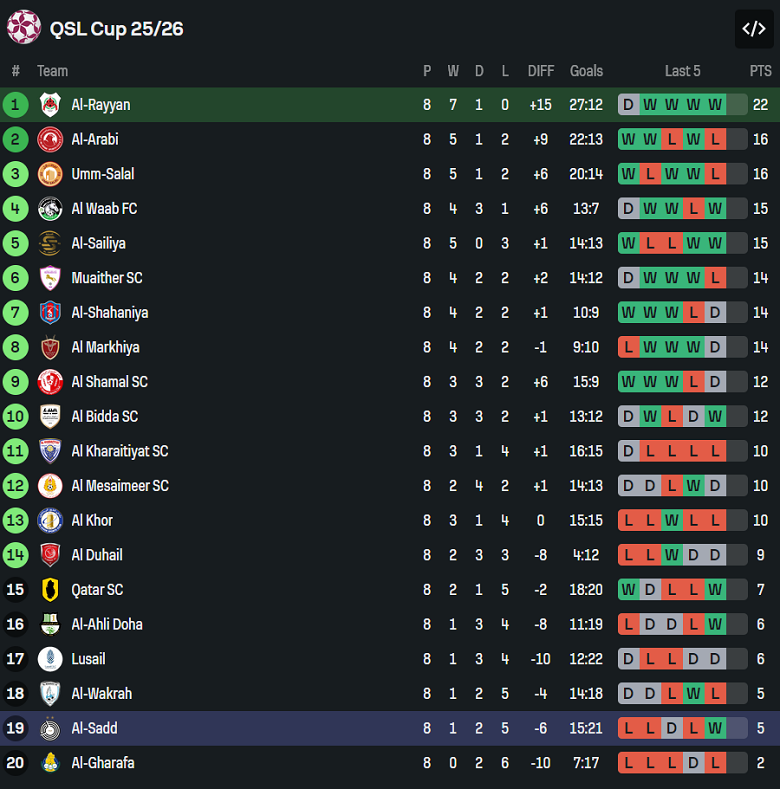Click the Last 5 column header
The width and height of the screenshot is (780, 789).
tap(682, 71)
